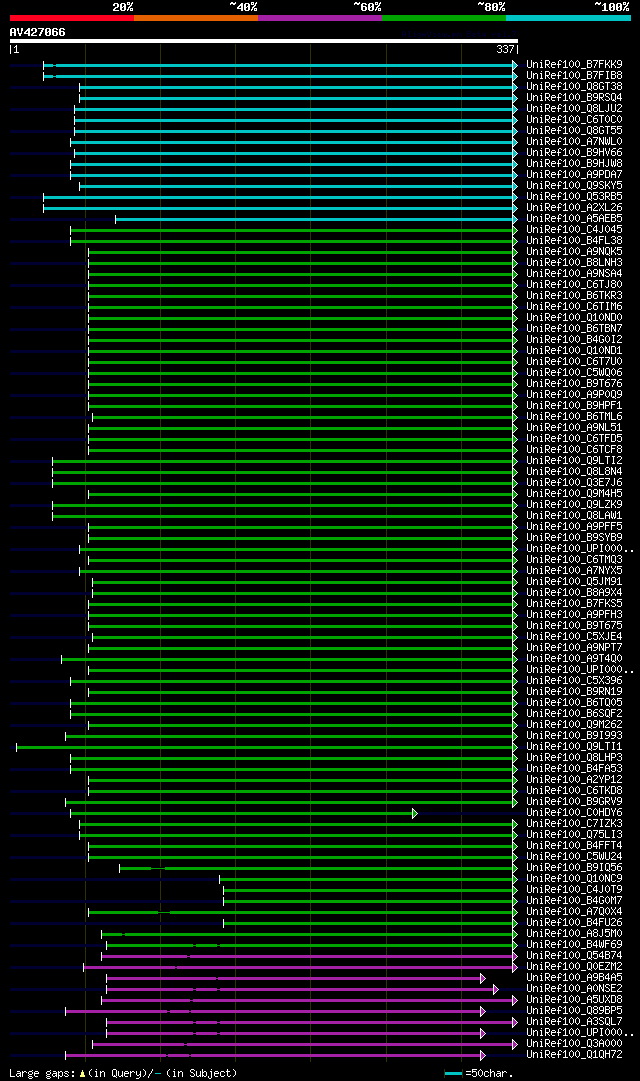Image resolution: width=640 pixels, height=1081 pixels.
Task: Select the UniRef100_A7Q0X4 label
Action: [x=574, y=913]
